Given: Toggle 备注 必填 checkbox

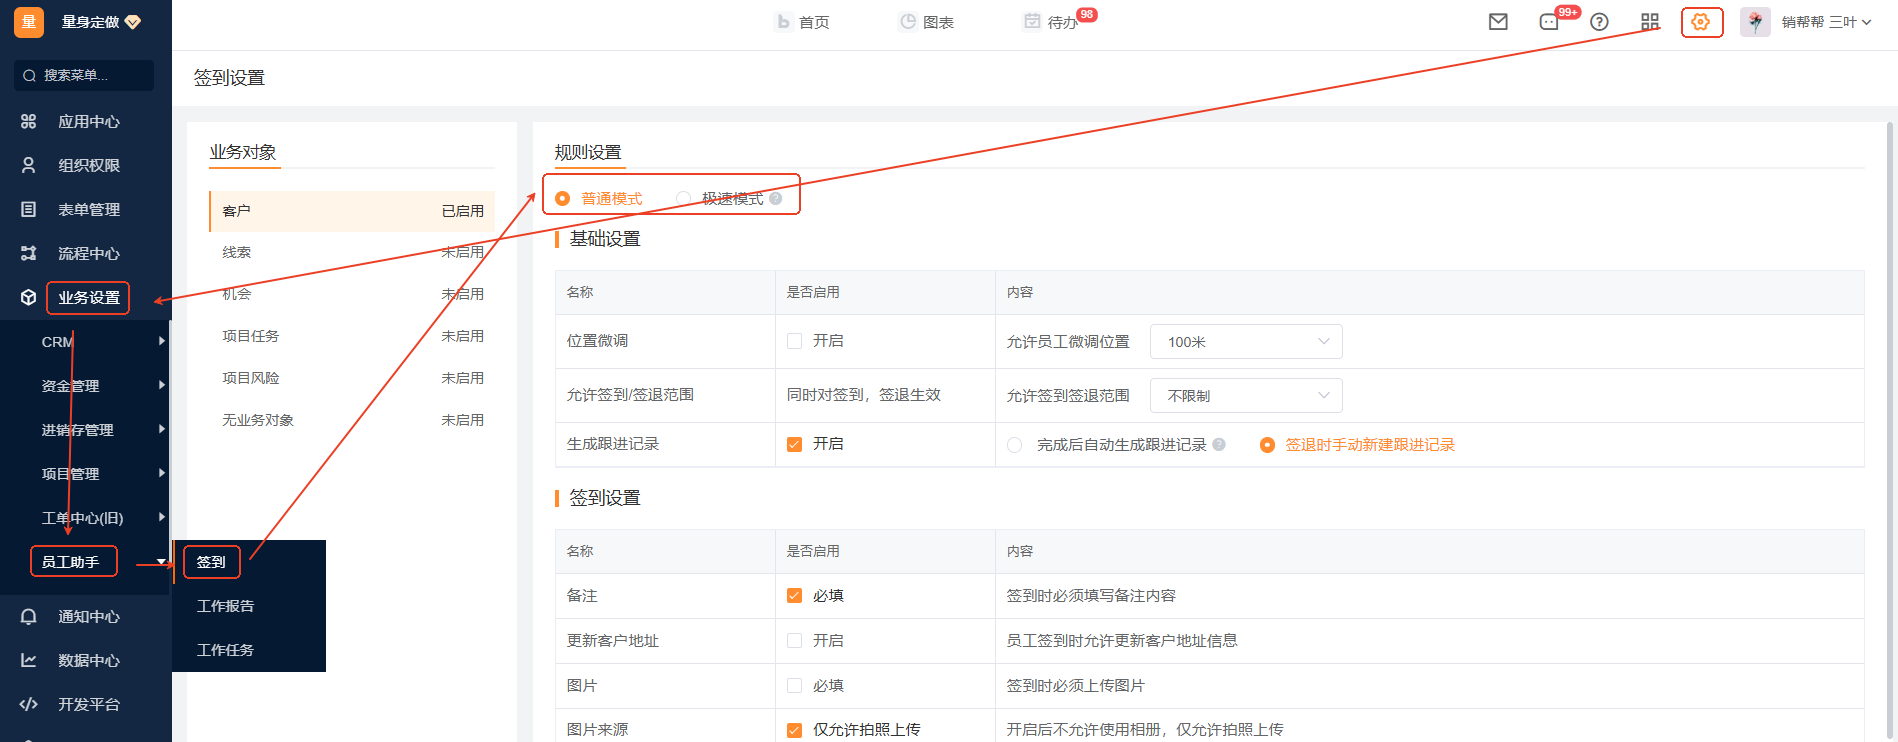Looking at the screenshot, I should [x=795, y=596].
